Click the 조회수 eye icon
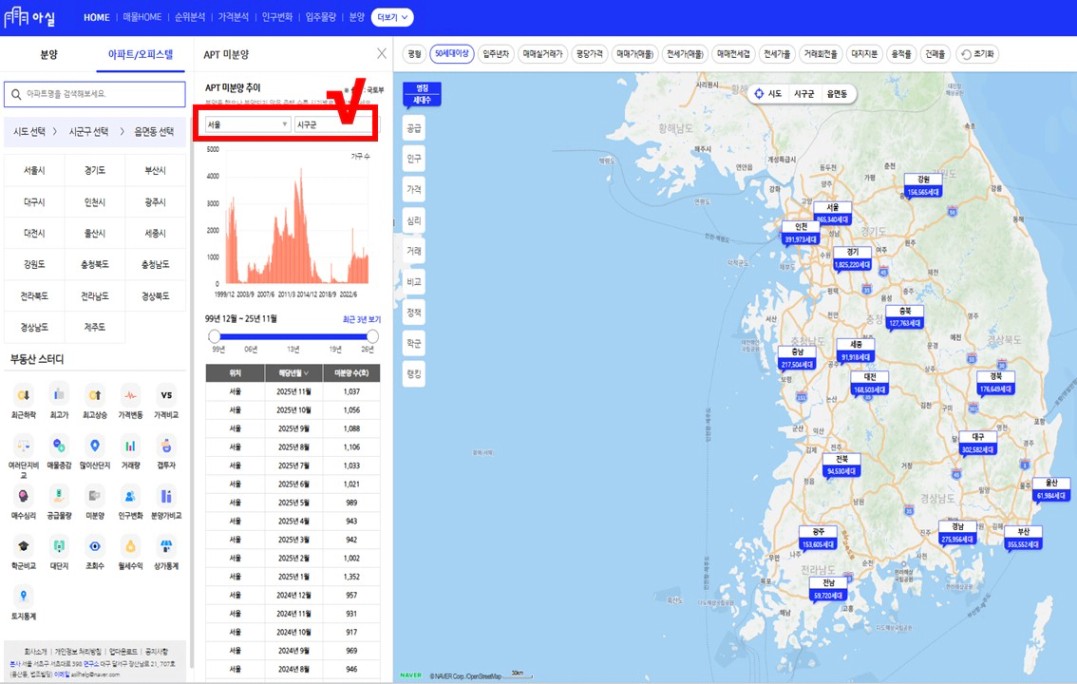 point(94,547)
